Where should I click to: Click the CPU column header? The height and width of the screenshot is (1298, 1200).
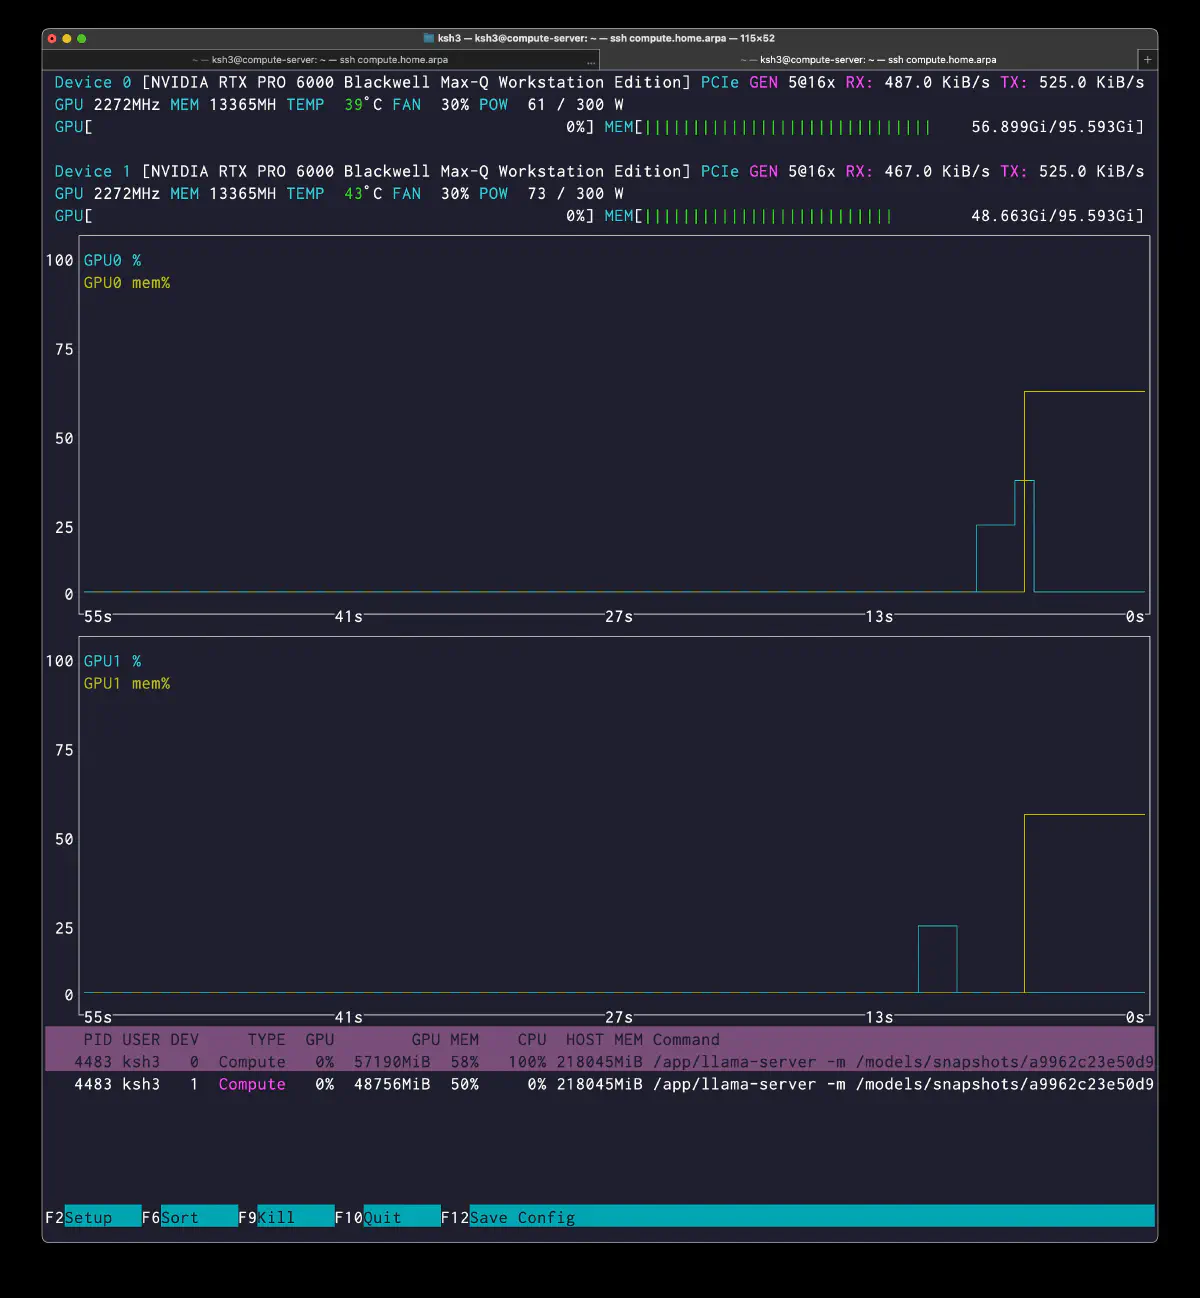point(532,1040)
